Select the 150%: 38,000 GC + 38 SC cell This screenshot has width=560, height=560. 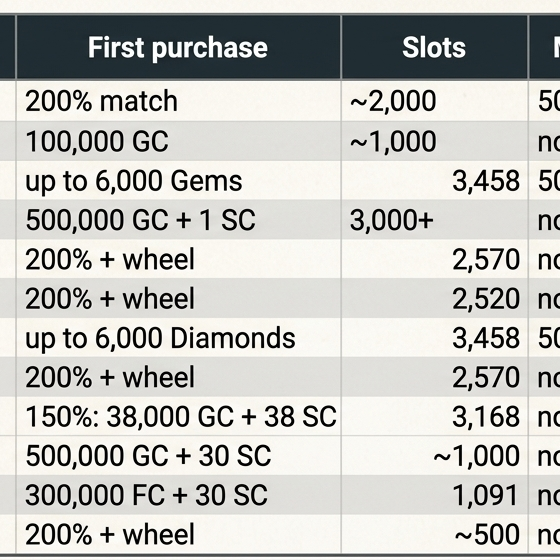click(178, 416)
